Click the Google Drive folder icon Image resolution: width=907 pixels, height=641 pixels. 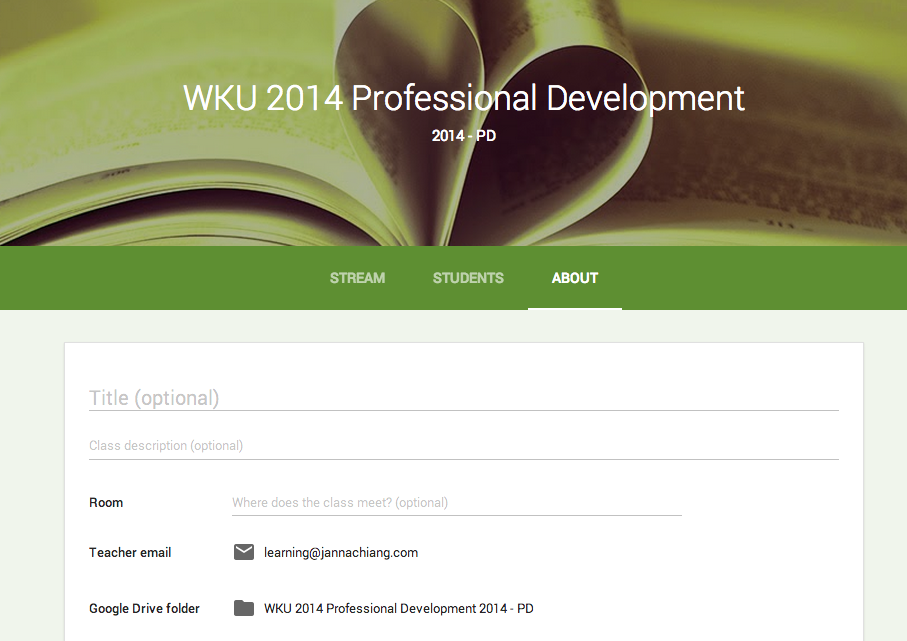point(244,608)
